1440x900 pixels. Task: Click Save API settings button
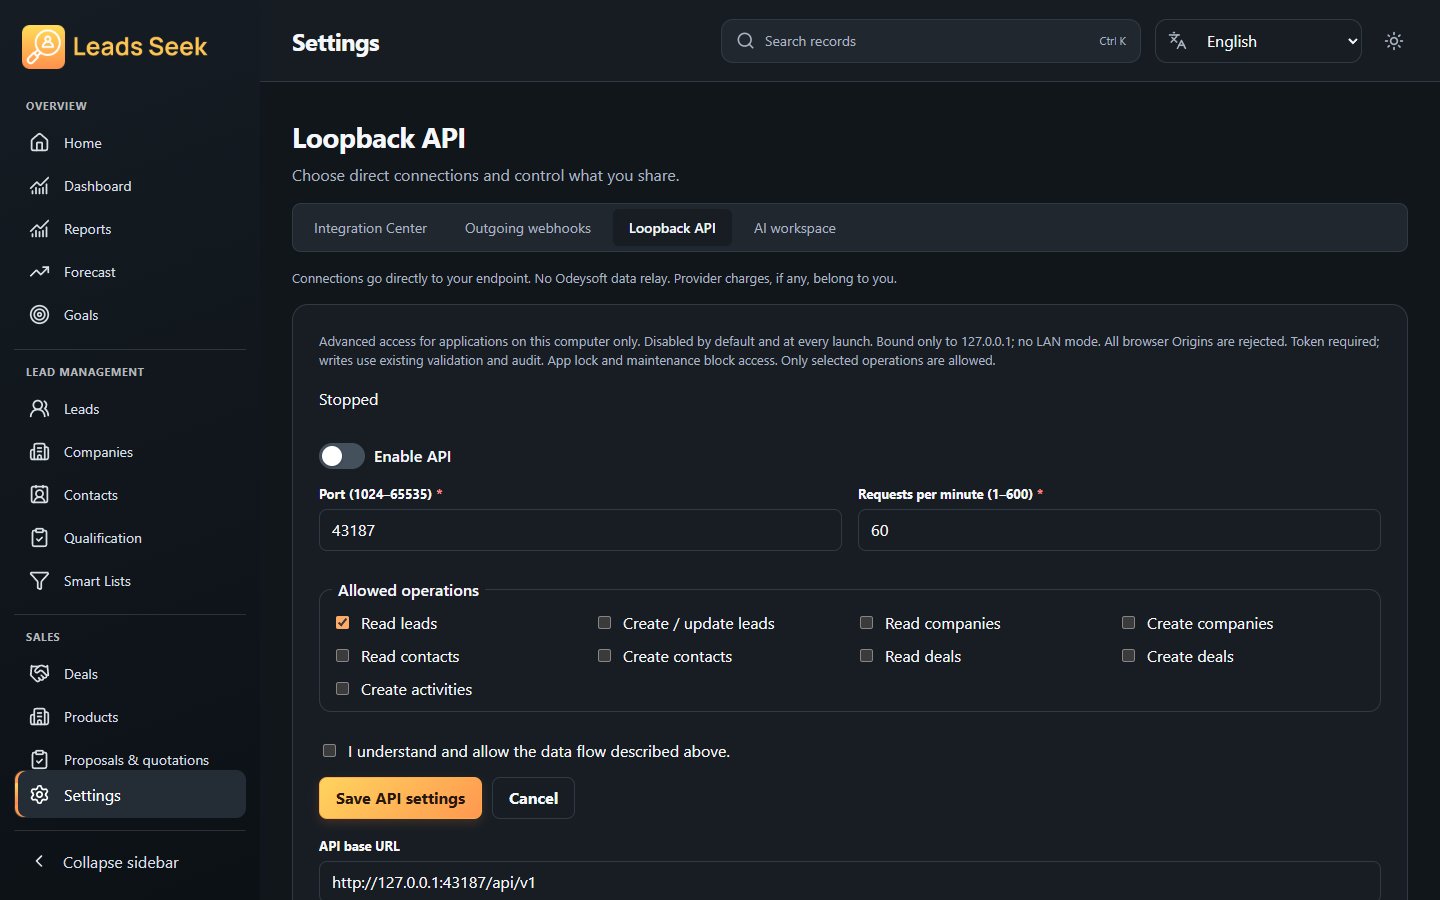(400, 798)
